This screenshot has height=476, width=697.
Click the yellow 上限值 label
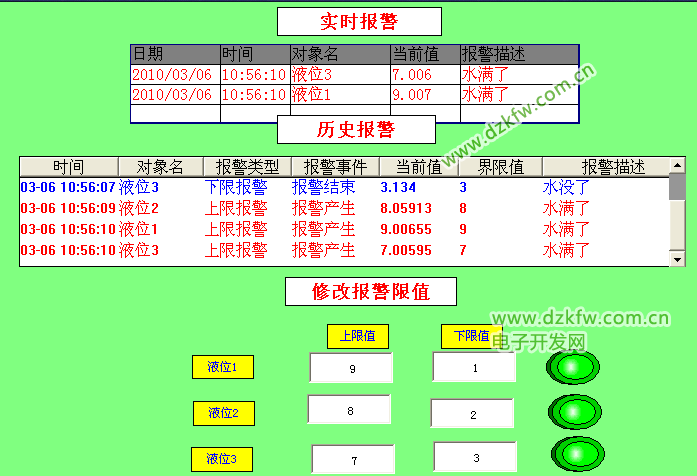[x=357, y=336]
